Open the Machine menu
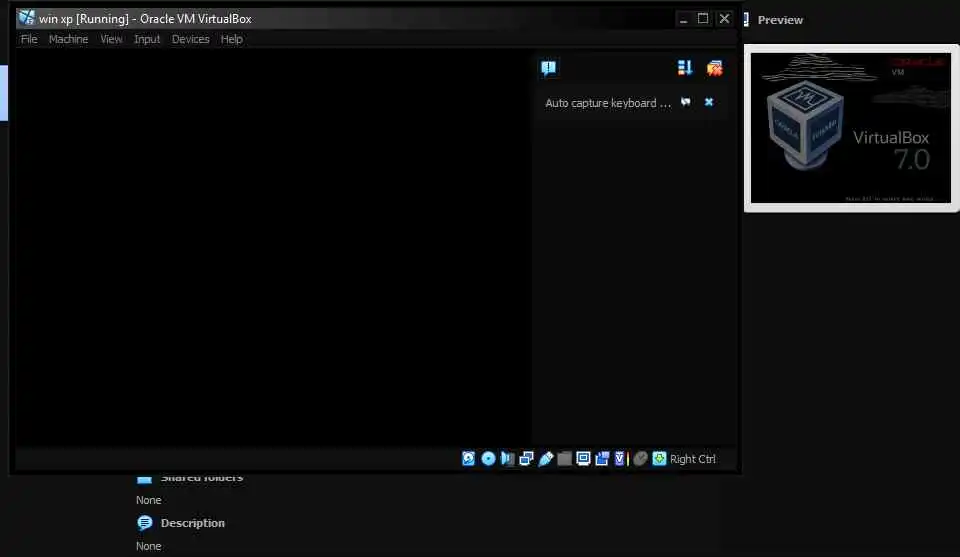960x557 pixels. coord(69,39)
